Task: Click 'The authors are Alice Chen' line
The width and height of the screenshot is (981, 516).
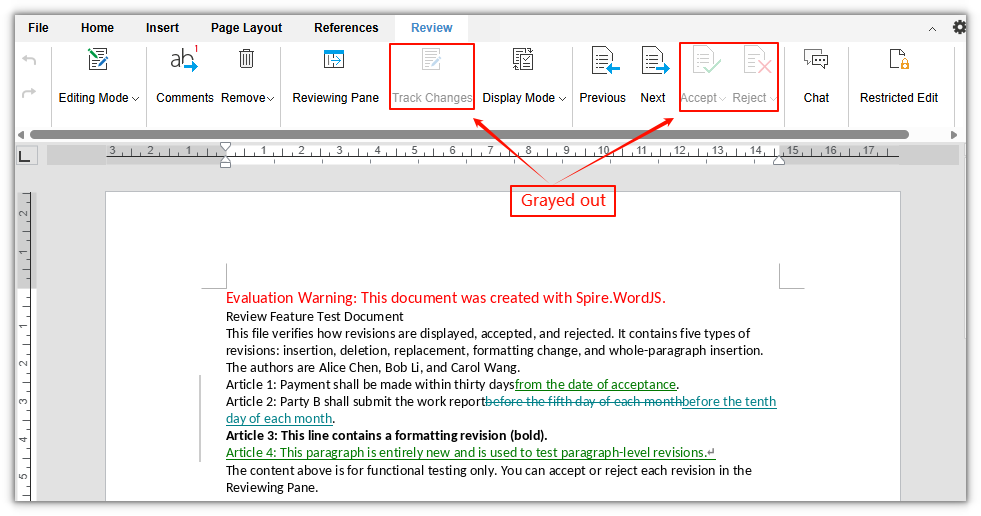Action: pyautogui.click(x=373, y=367)
